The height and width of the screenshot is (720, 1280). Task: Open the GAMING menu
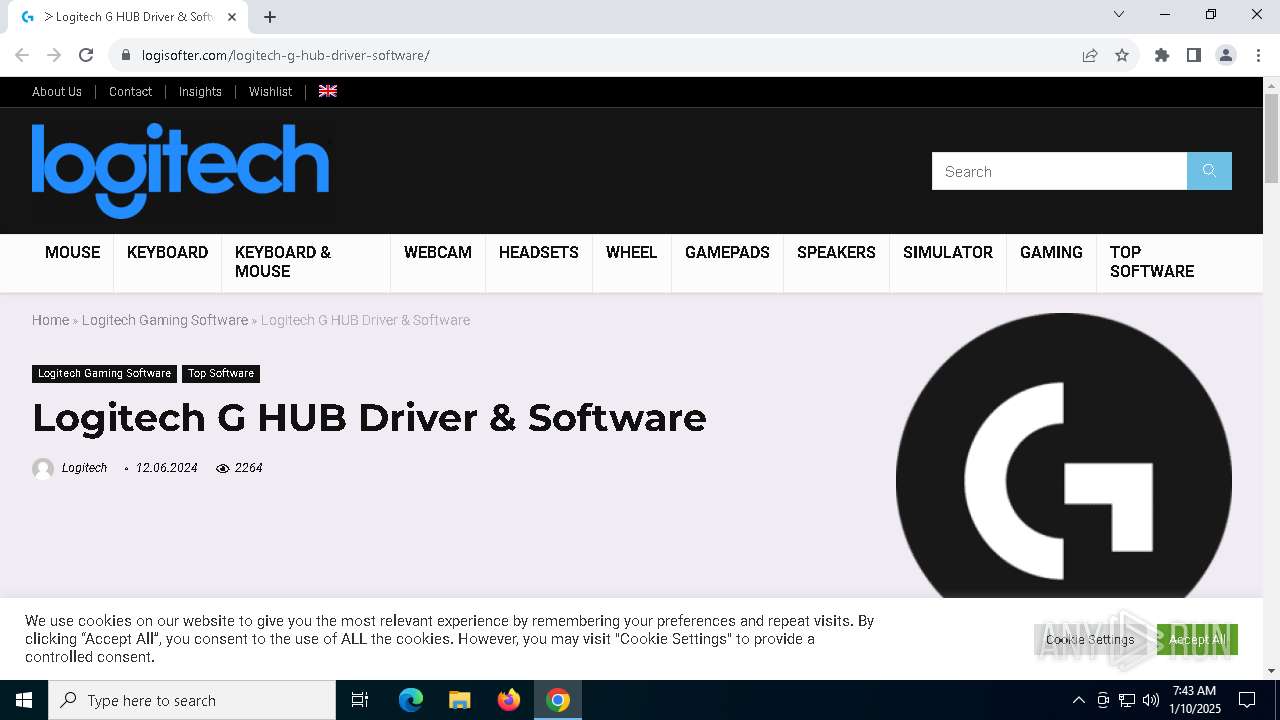pyautogui.click(x=1051, y=252)
